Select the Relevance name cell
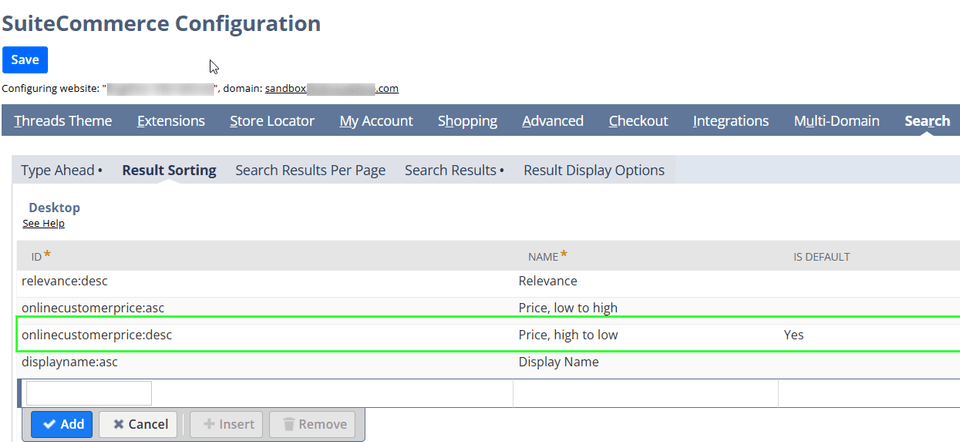The height and width of the screenshot is (442, 960). coord(646,281)
